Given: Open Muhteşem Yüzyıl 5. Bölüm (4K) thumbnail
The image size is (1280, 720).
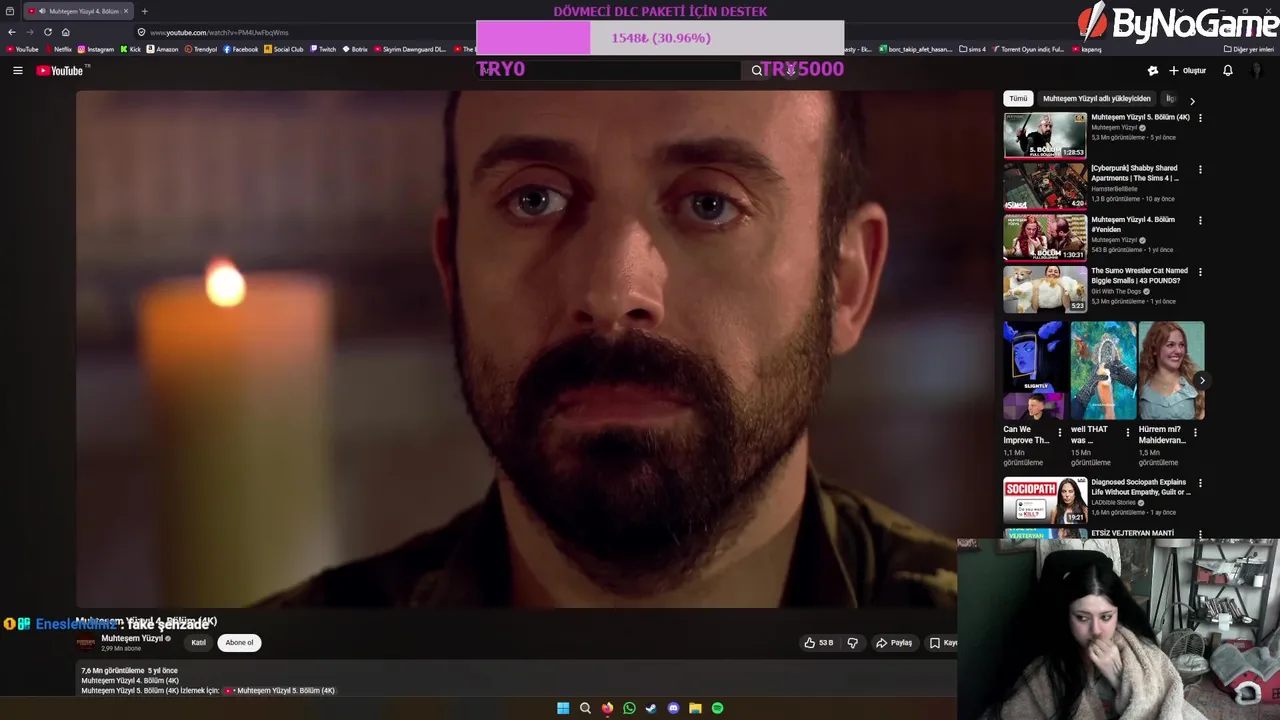Looking at the screenshot, I should point(1045,135).
